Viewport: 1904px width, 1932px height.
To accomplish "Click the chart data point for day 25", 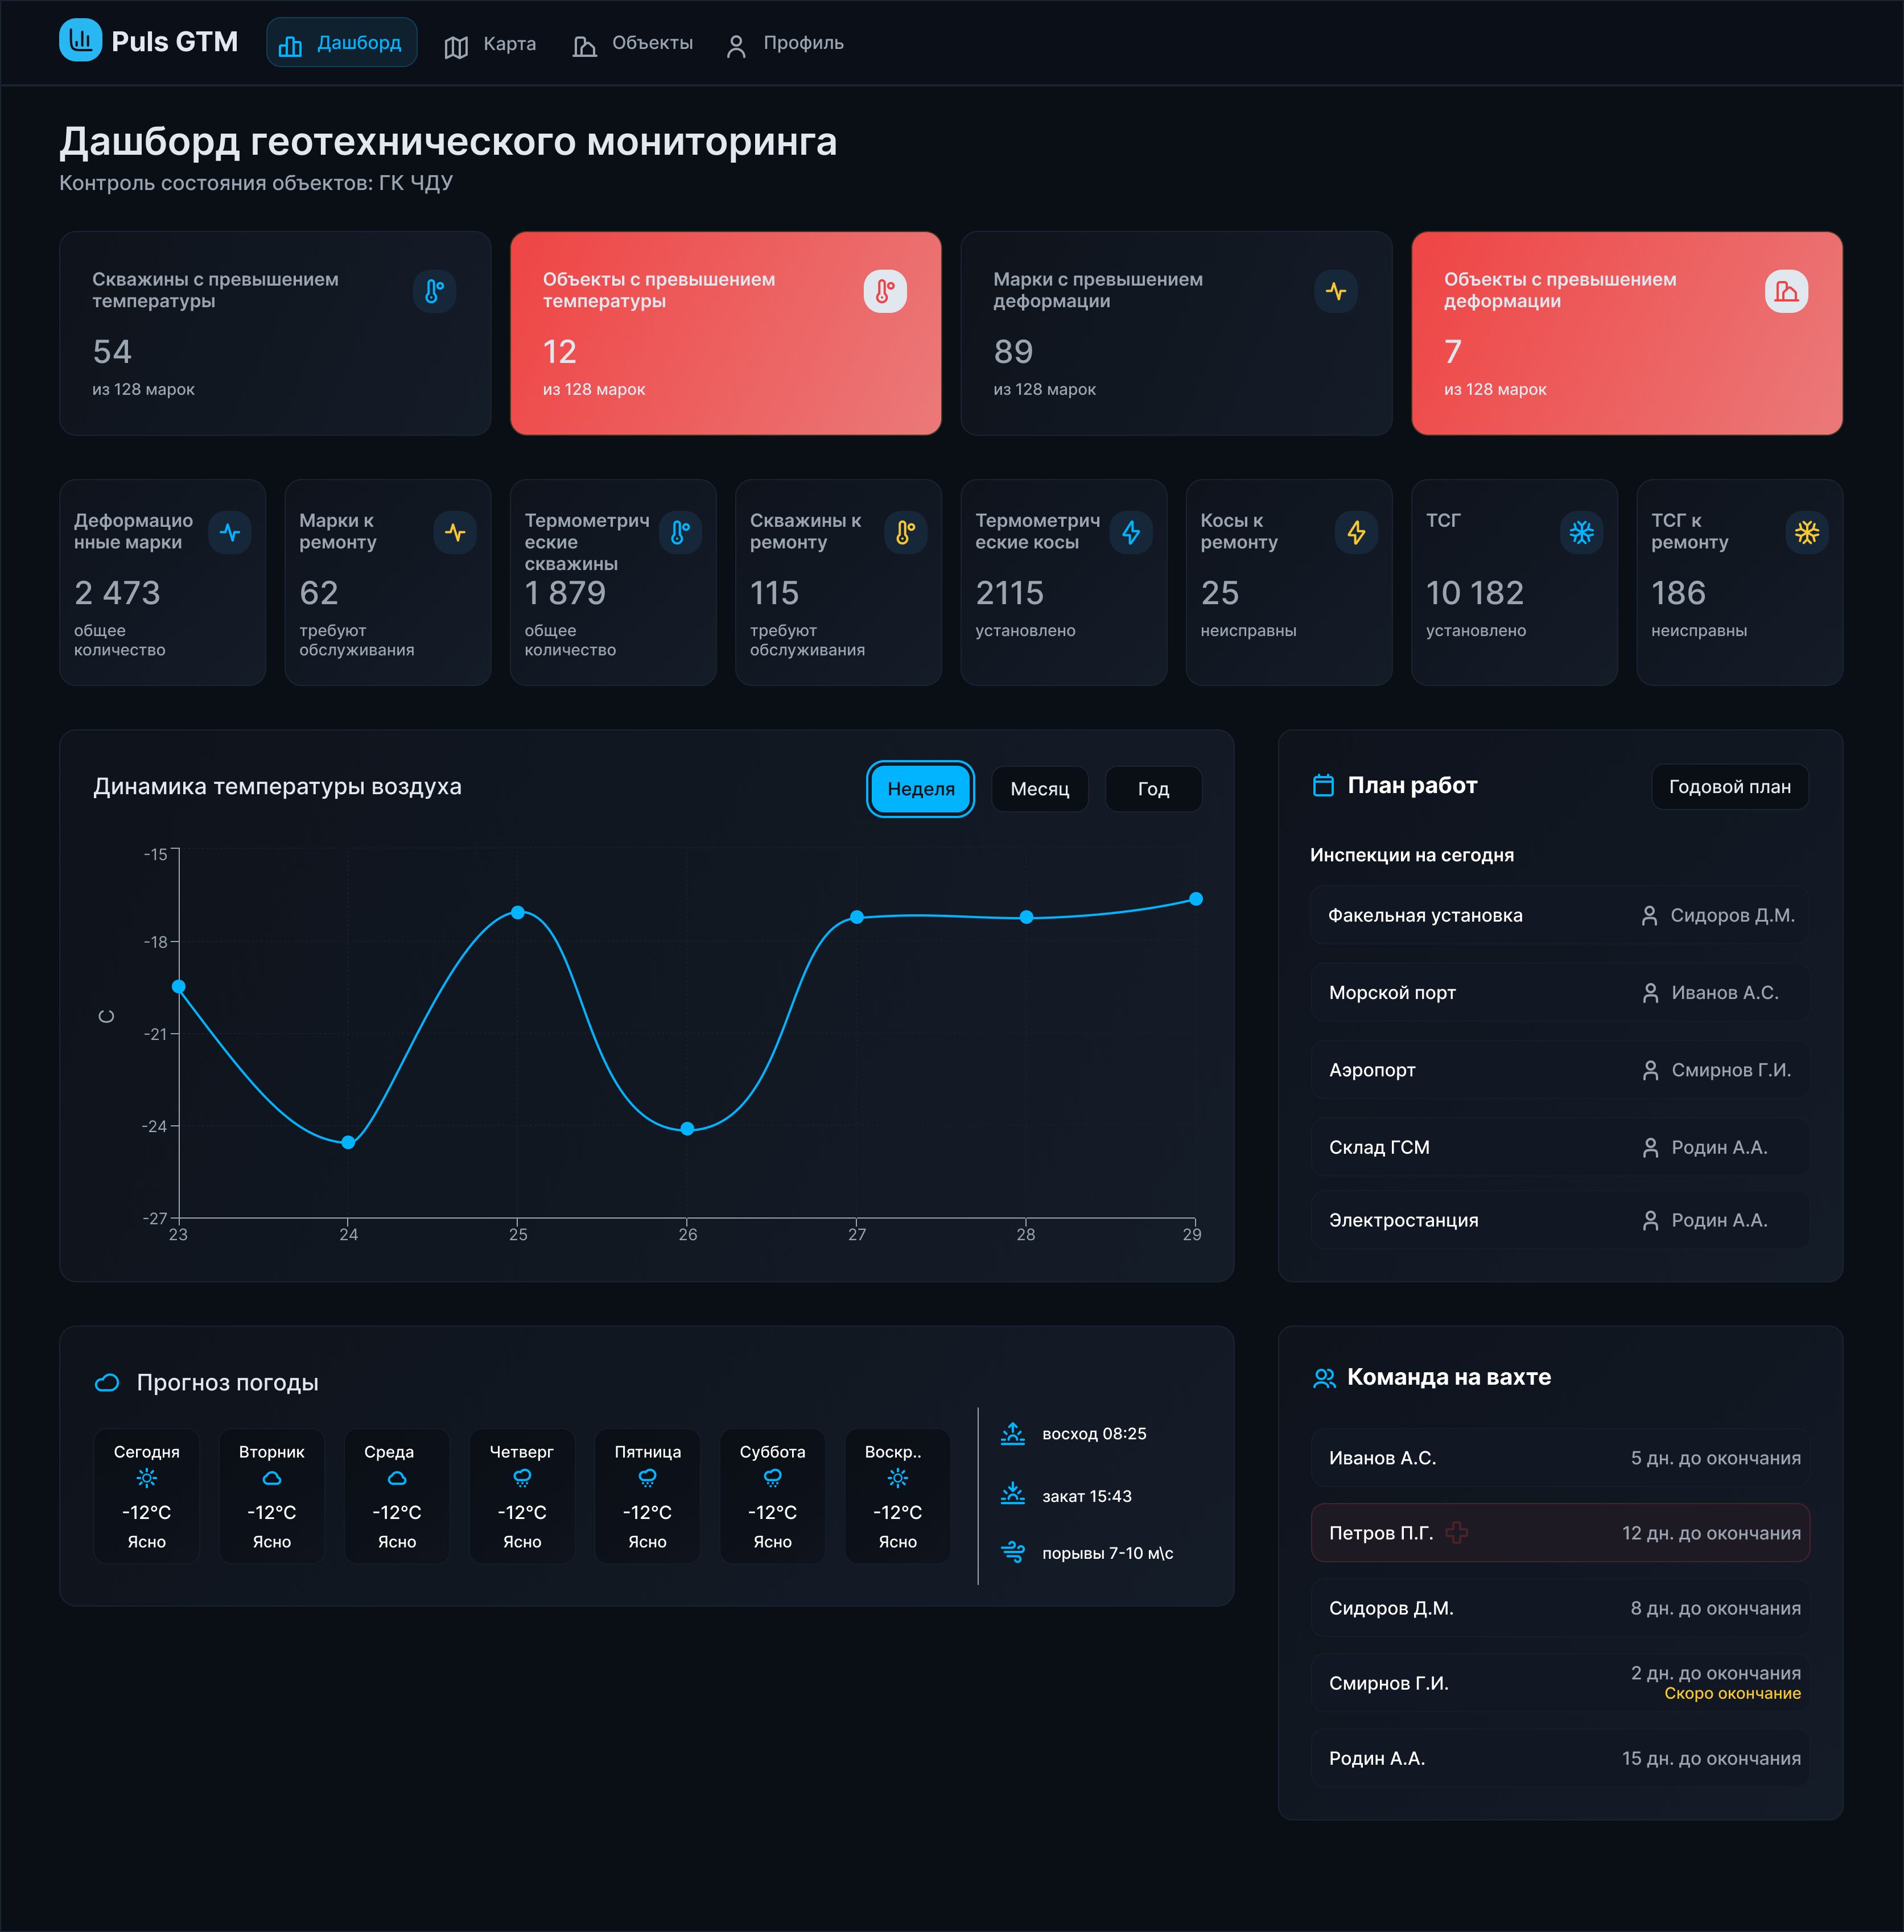I will (x=517, y=912).
